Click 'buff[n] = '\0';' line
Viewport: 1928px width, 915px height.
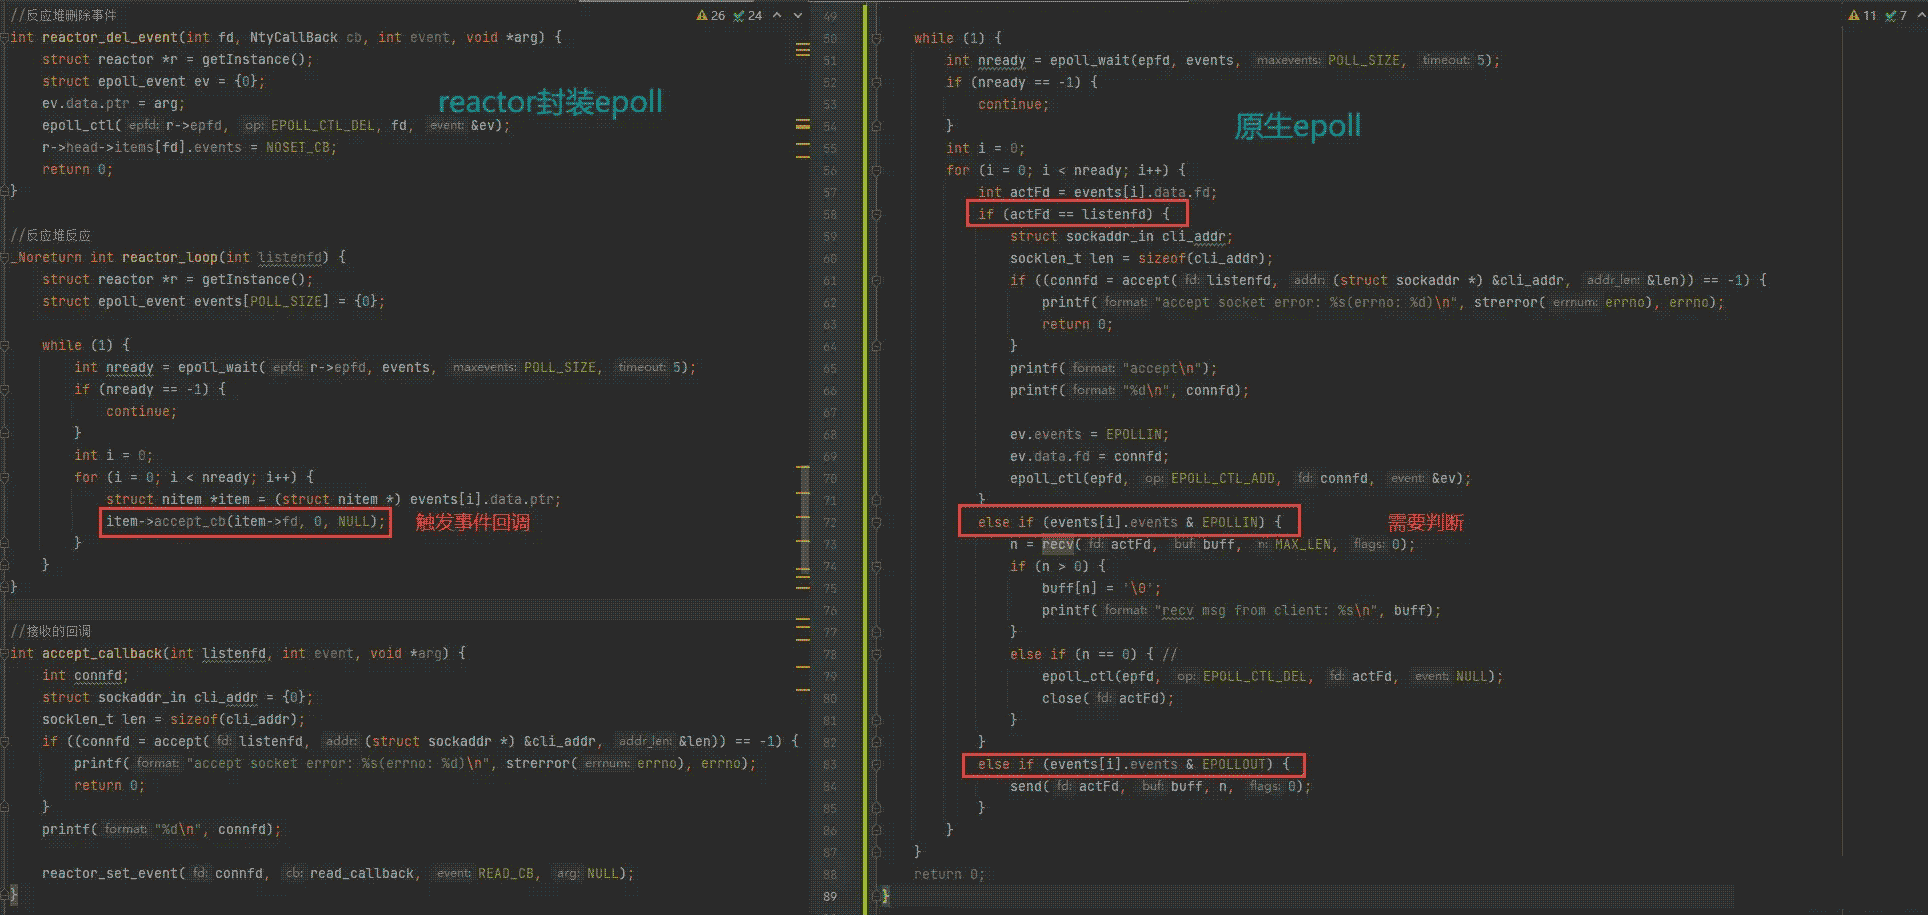[1101, 588]
